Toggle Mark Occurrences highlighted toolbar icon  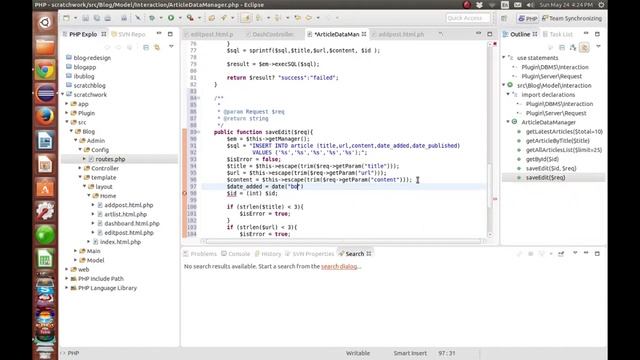pyautogui.click(x=246, y=18)
